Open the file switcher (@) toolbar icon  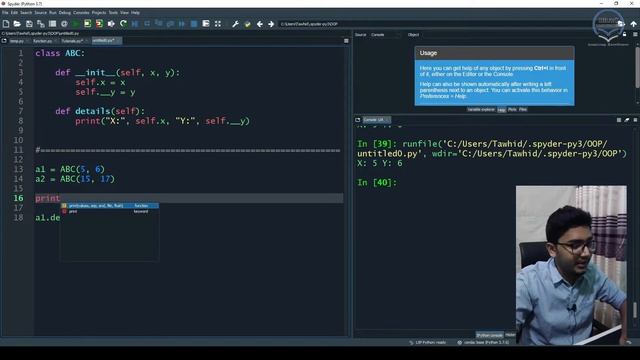coord(64,24)
